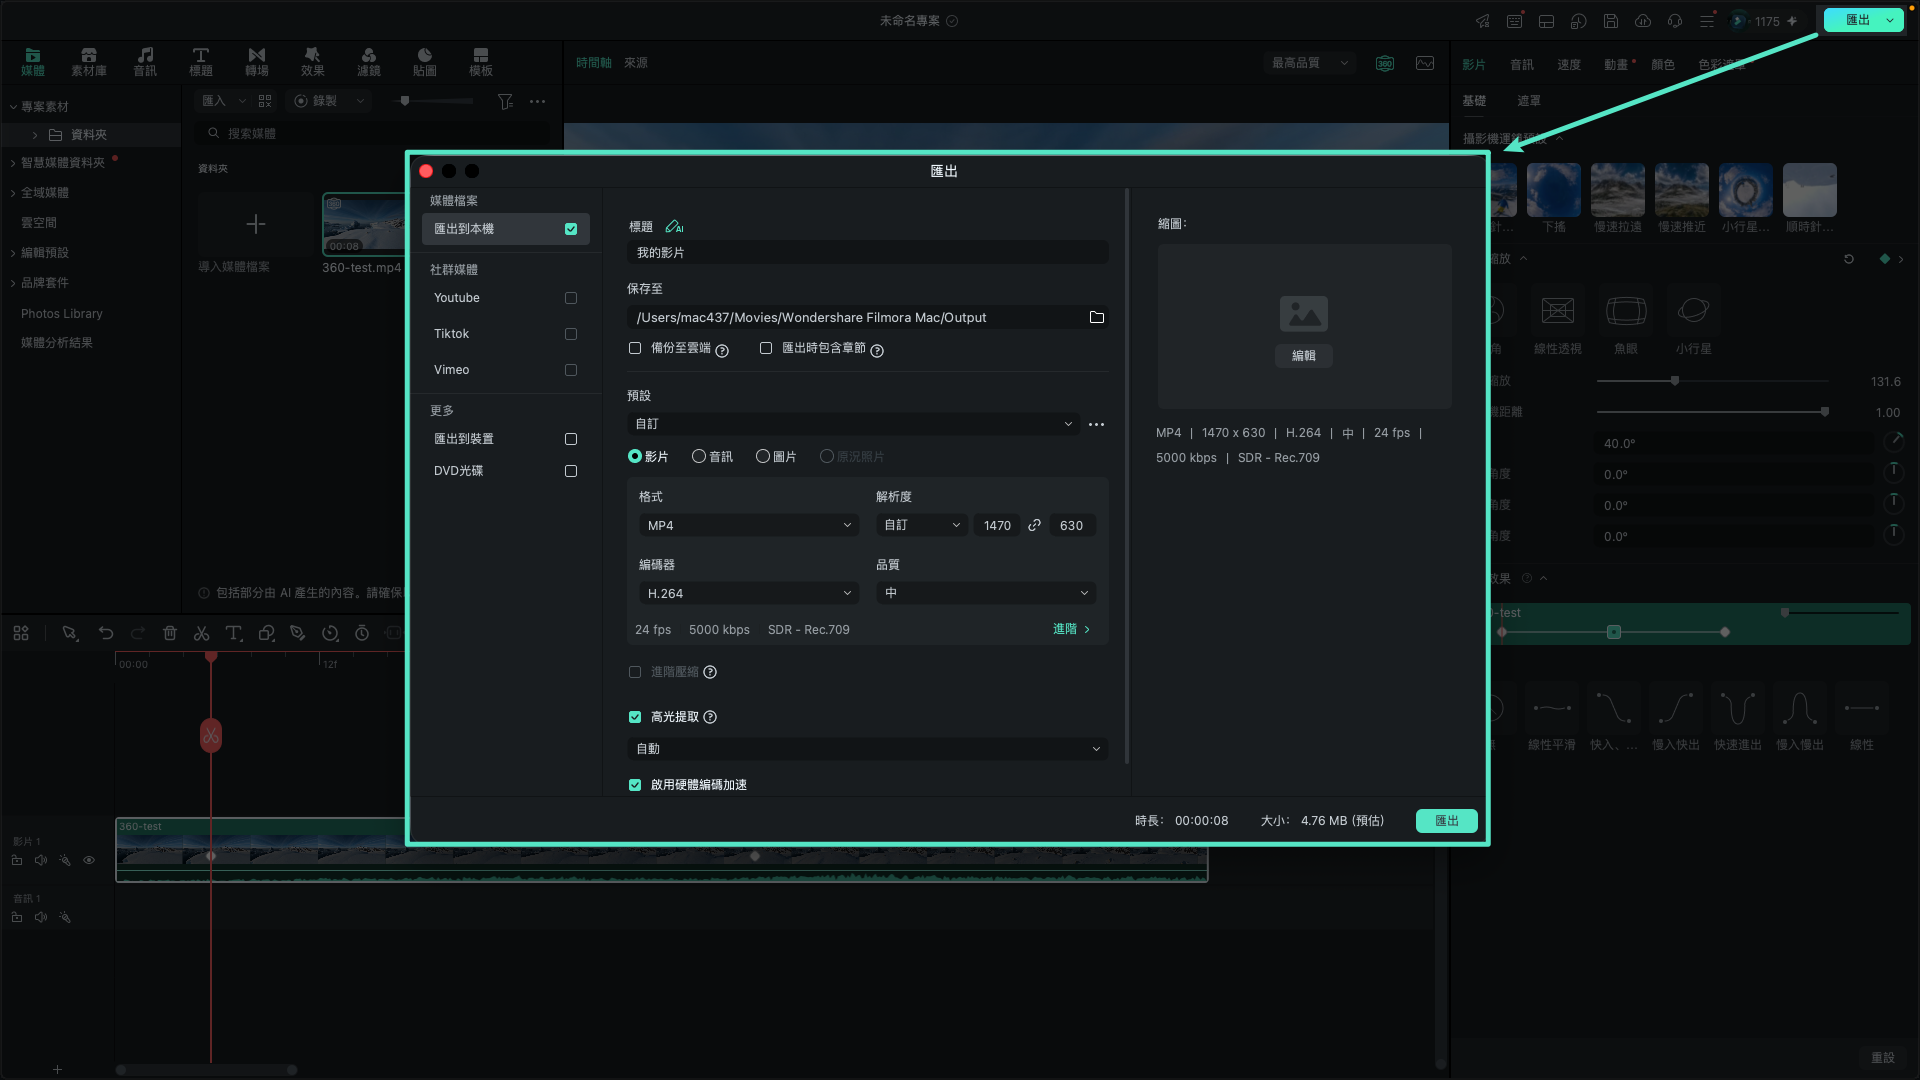The image size is (1920, 1080).
Task: Enable the Tiktok export checkbox
Action: click(x=571, y=334)
